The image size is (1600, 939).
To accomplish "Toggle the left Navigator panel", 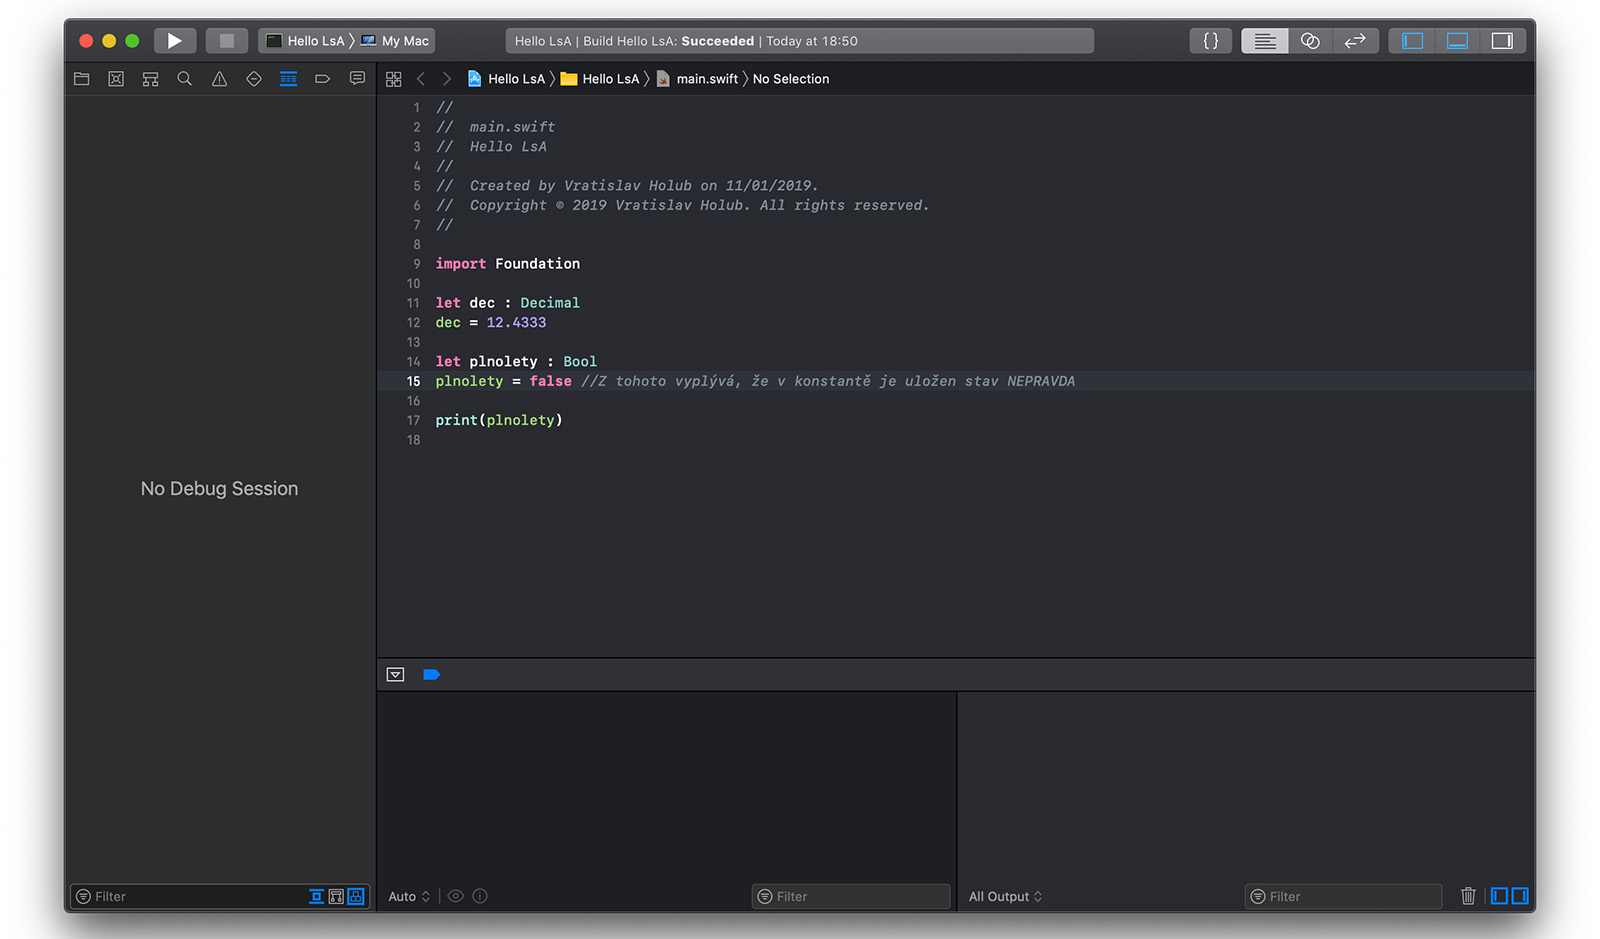I will coord(1412,41).
